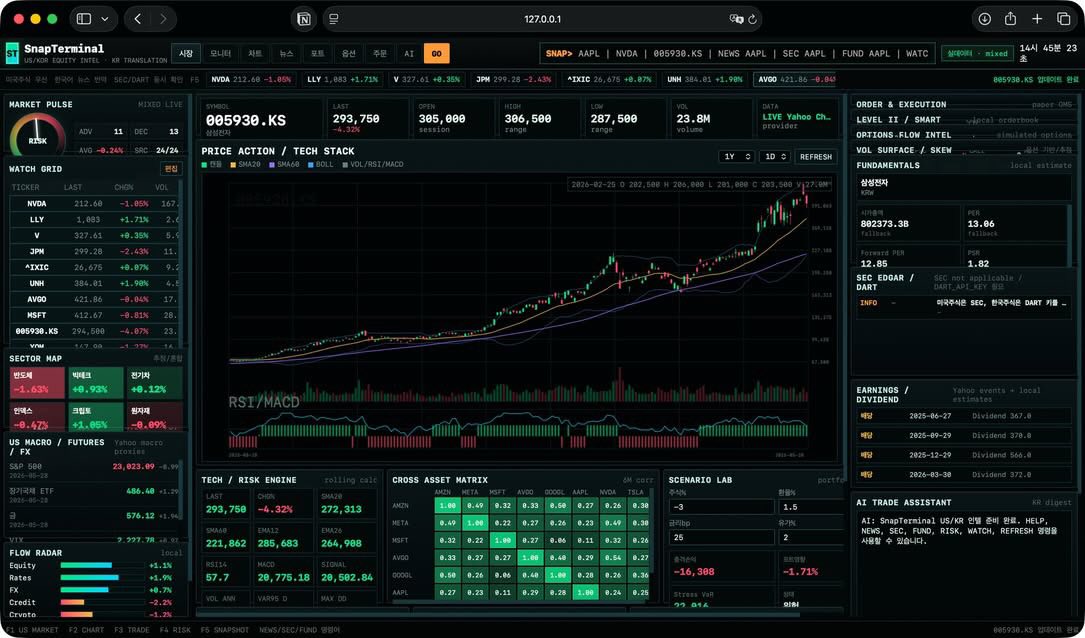Select the NVDA ticker chip in tape
Screen dimensions: 1085x638
coord(251,80)
